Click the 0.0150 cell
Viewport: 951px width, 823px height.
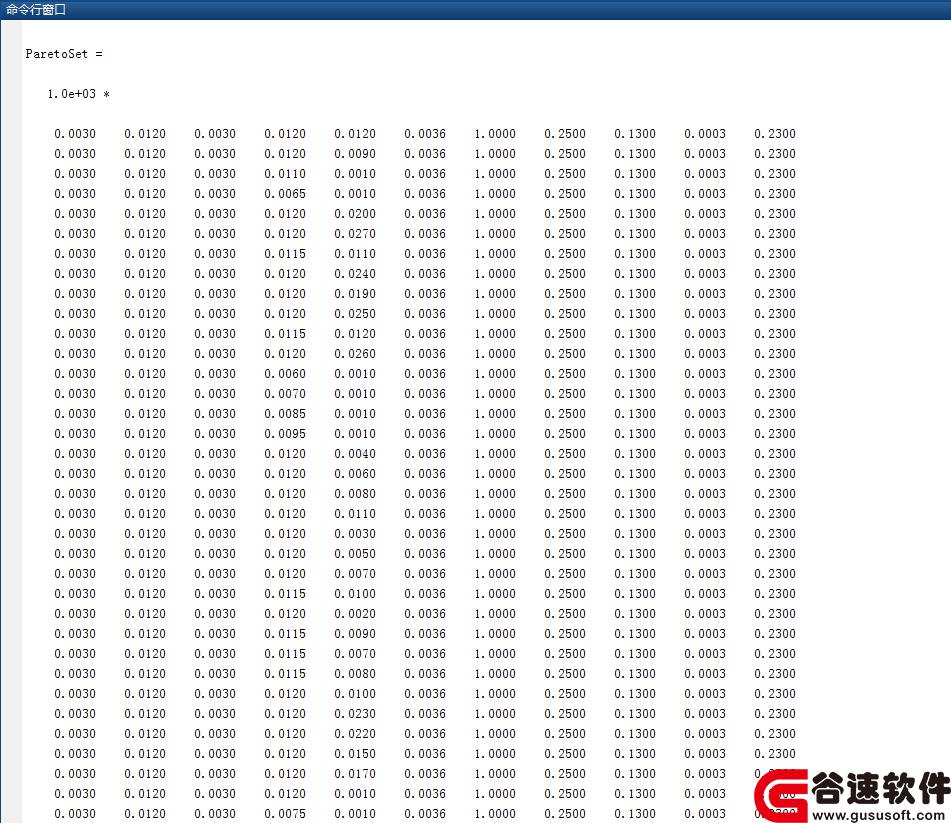355,754
